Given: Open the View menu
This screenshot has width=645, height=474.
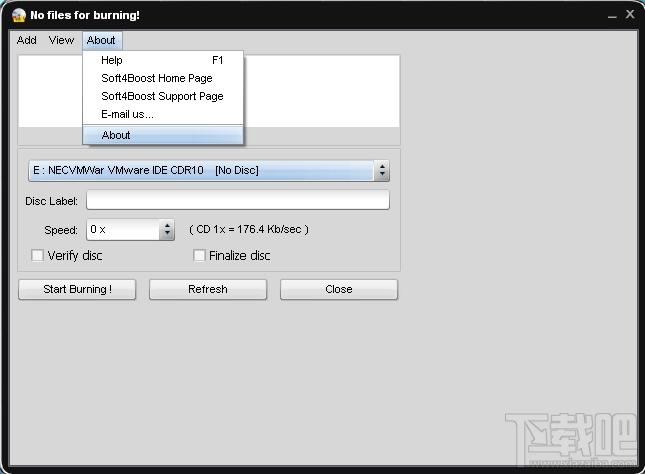Looking at the screenshot, I should pyautogui.click(x=61, y=40).
